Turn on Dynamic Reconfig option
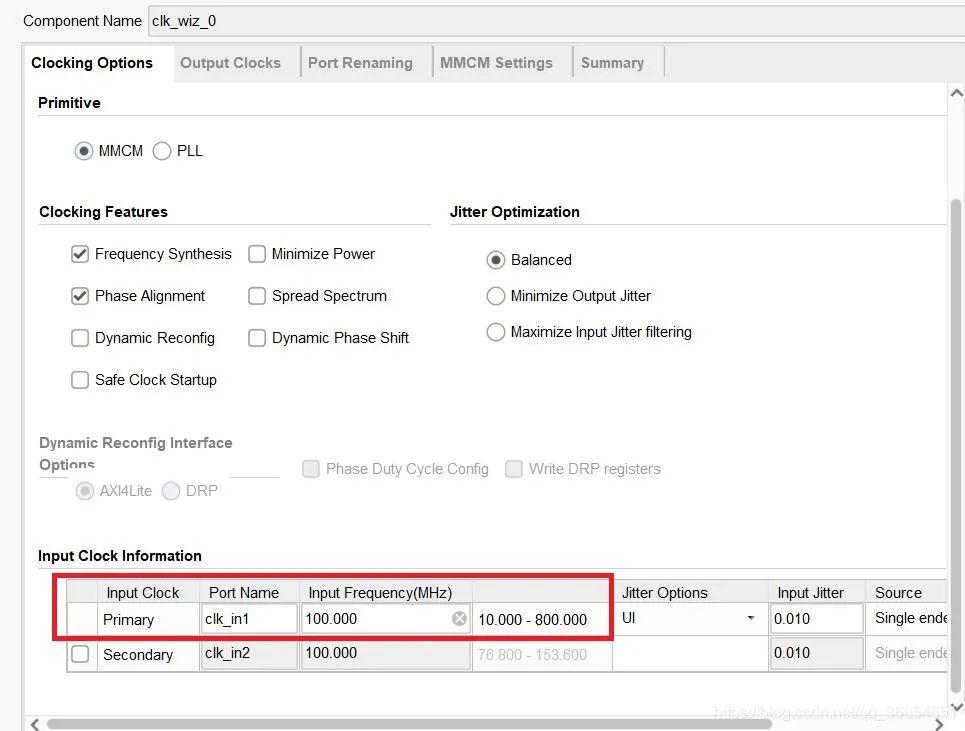 pos(80,338)
